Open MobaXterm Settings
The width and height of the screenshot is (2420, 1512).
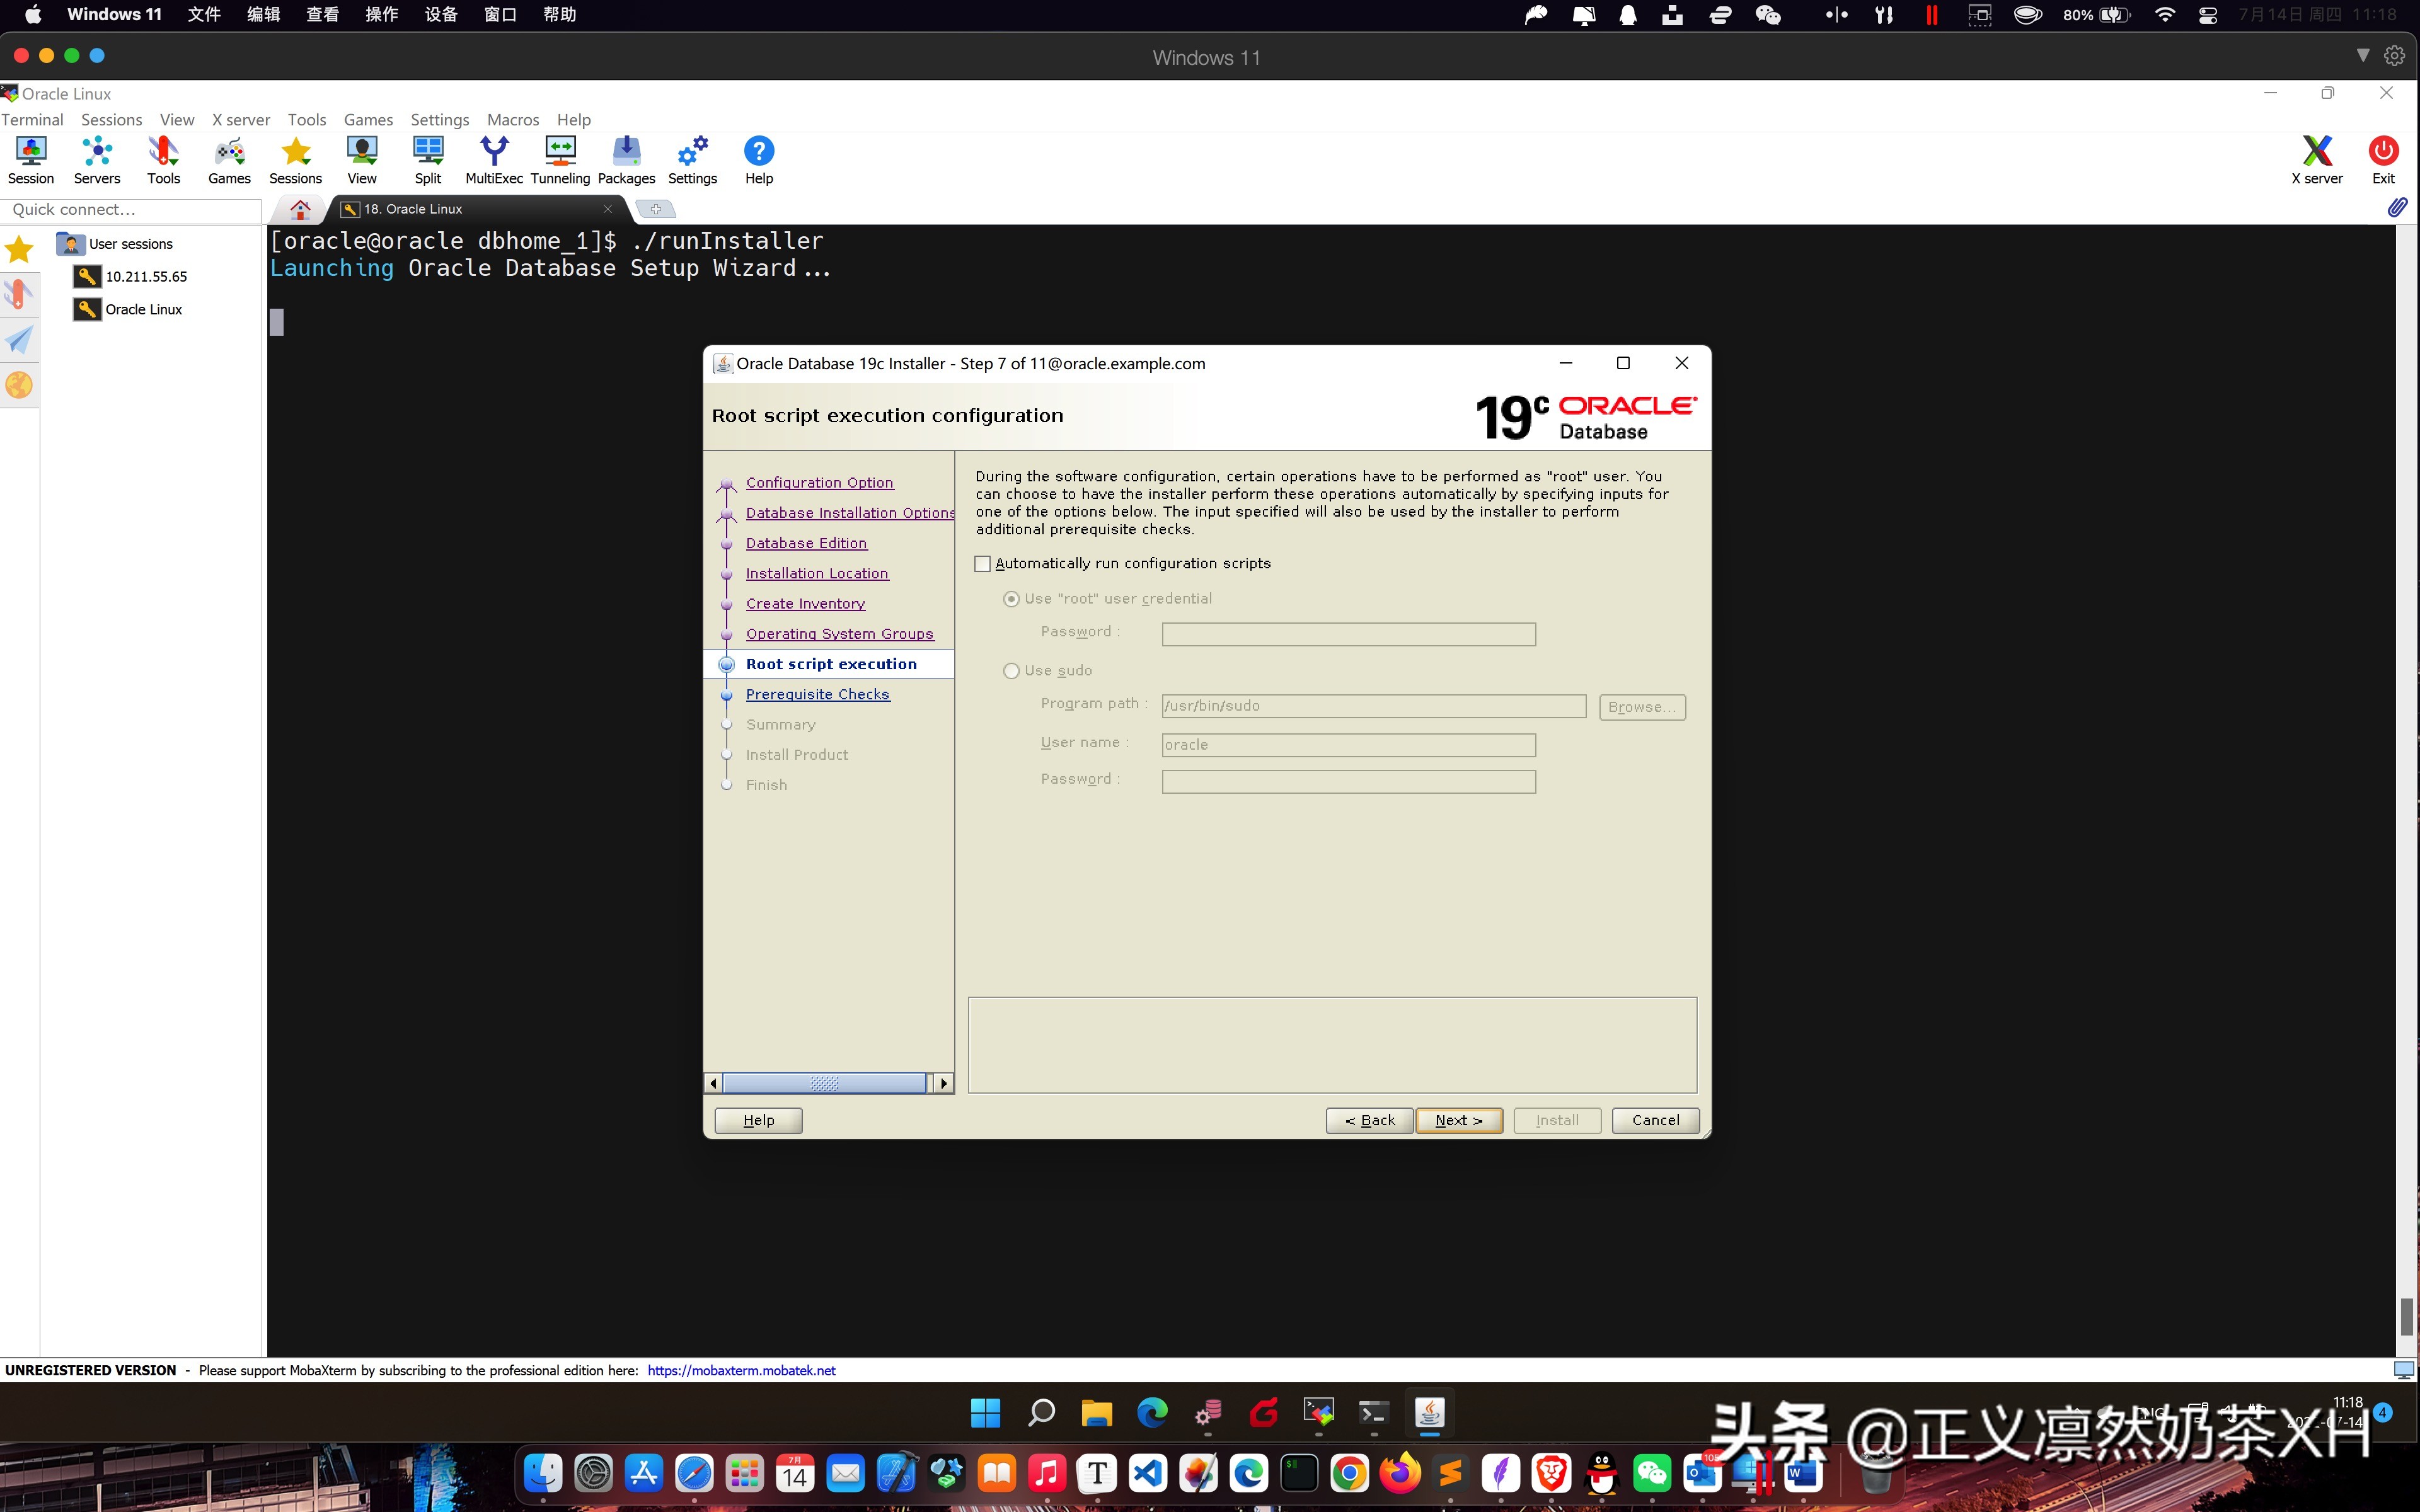(692, 160)
